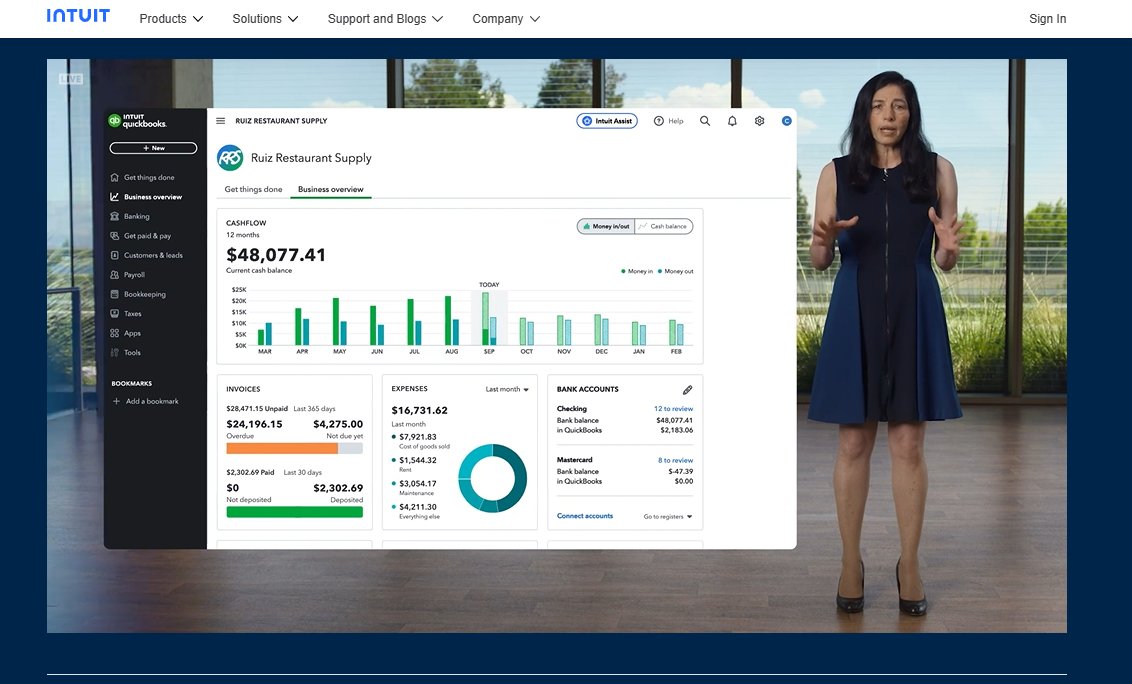Click the QuickBooks logo in sidebar
This screenshot has height=684, width=1132.
pos(137,121)
